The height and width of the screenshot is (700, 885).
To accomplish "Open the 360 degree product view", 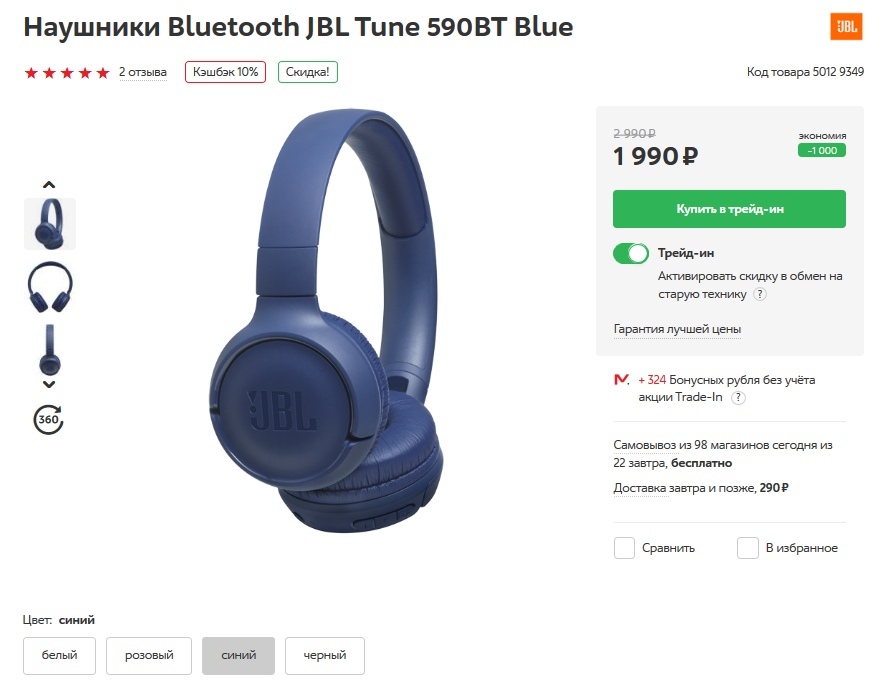I will [x=49, y=419].
